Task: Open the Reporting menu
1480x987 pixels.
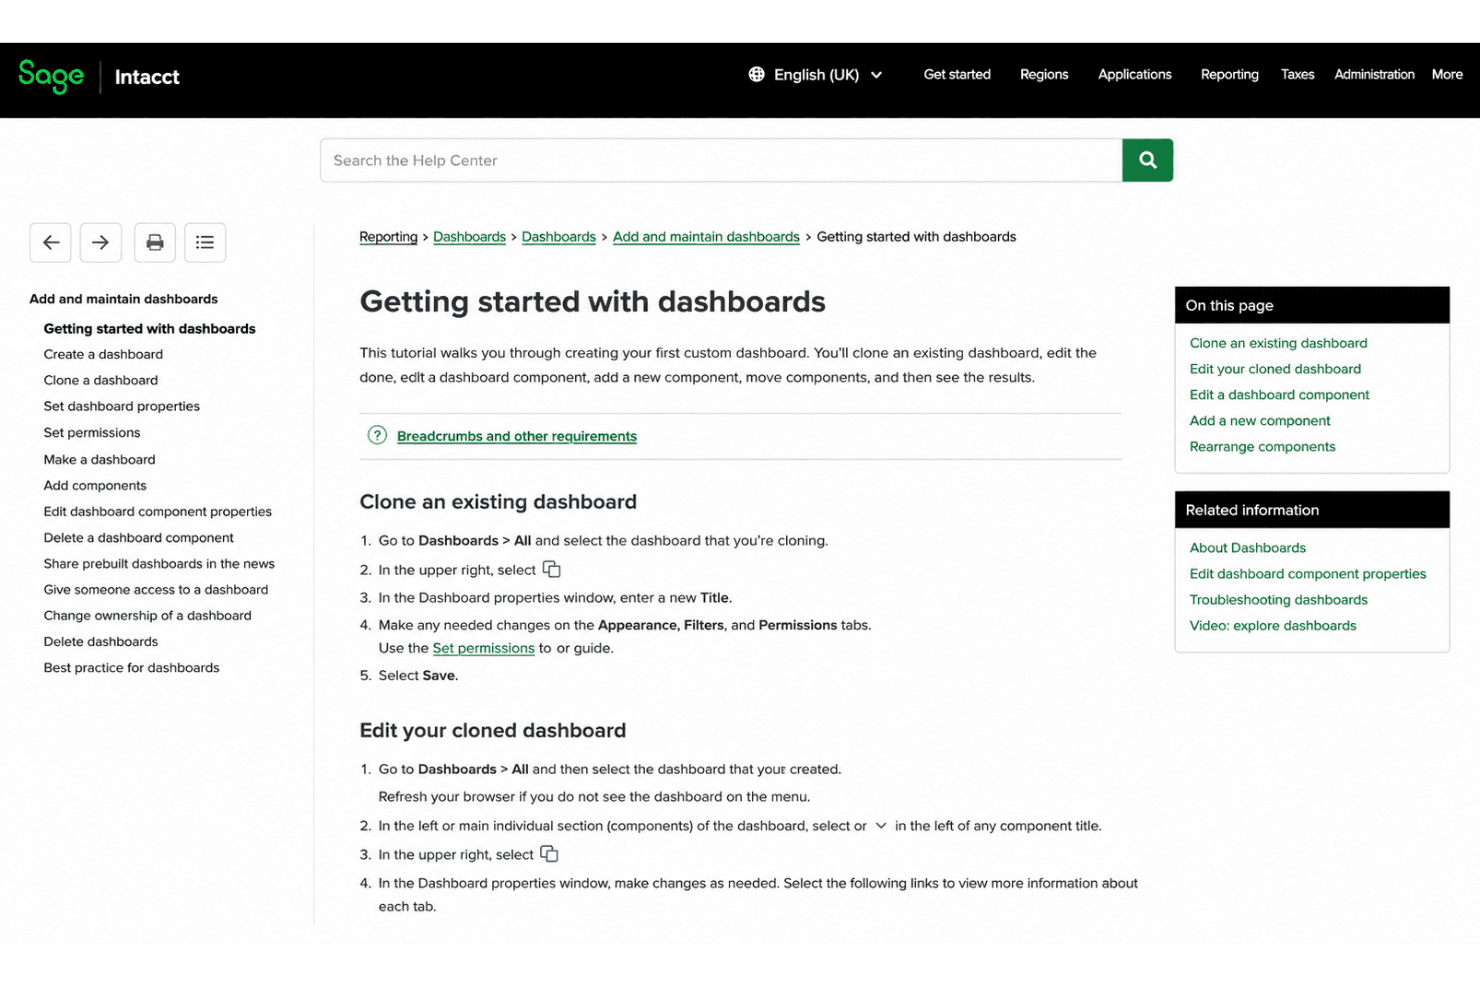Action: tap(1230, 75)
